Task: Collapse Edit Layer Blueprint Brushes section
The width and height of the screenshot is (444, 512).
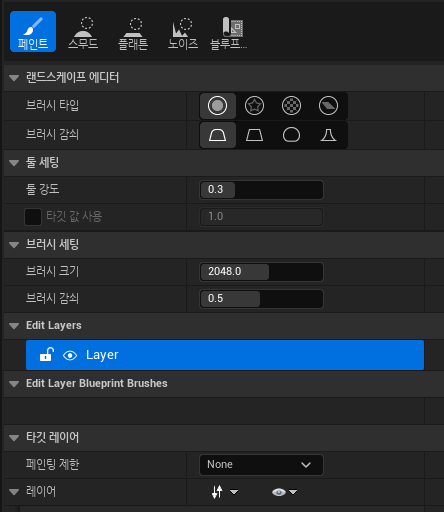Action: tap(14, 384)
